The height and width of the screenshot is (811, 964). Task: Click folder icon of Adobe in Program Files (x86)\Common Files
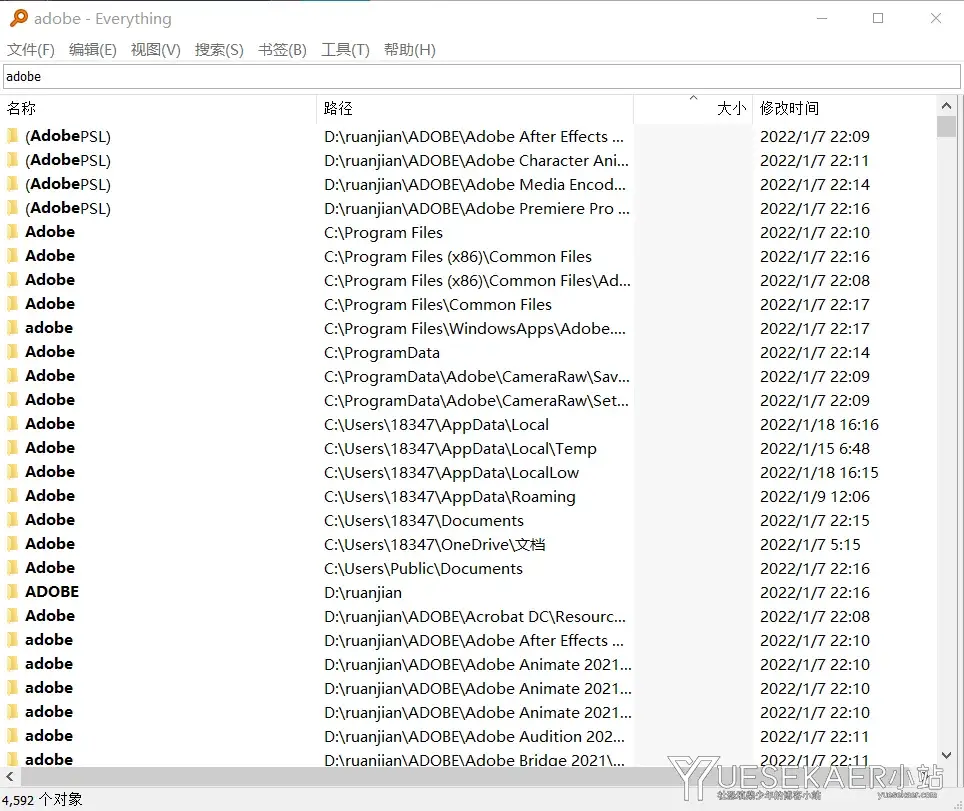[x=12, y=256]
